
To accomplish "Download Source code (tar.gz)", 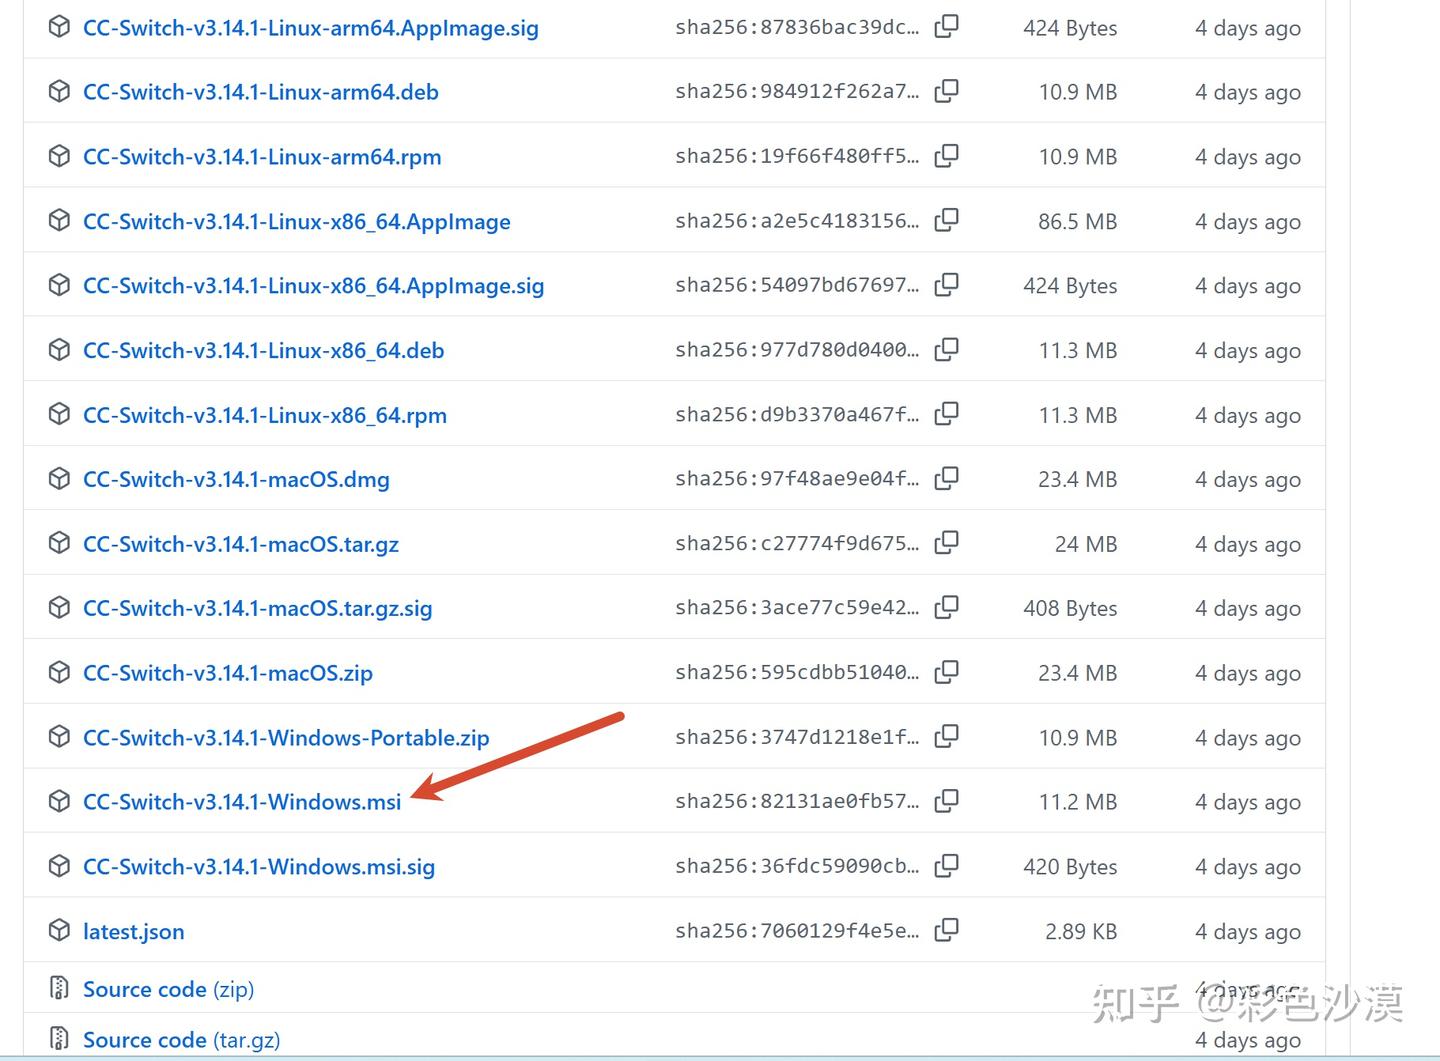I will point(182,1040).
